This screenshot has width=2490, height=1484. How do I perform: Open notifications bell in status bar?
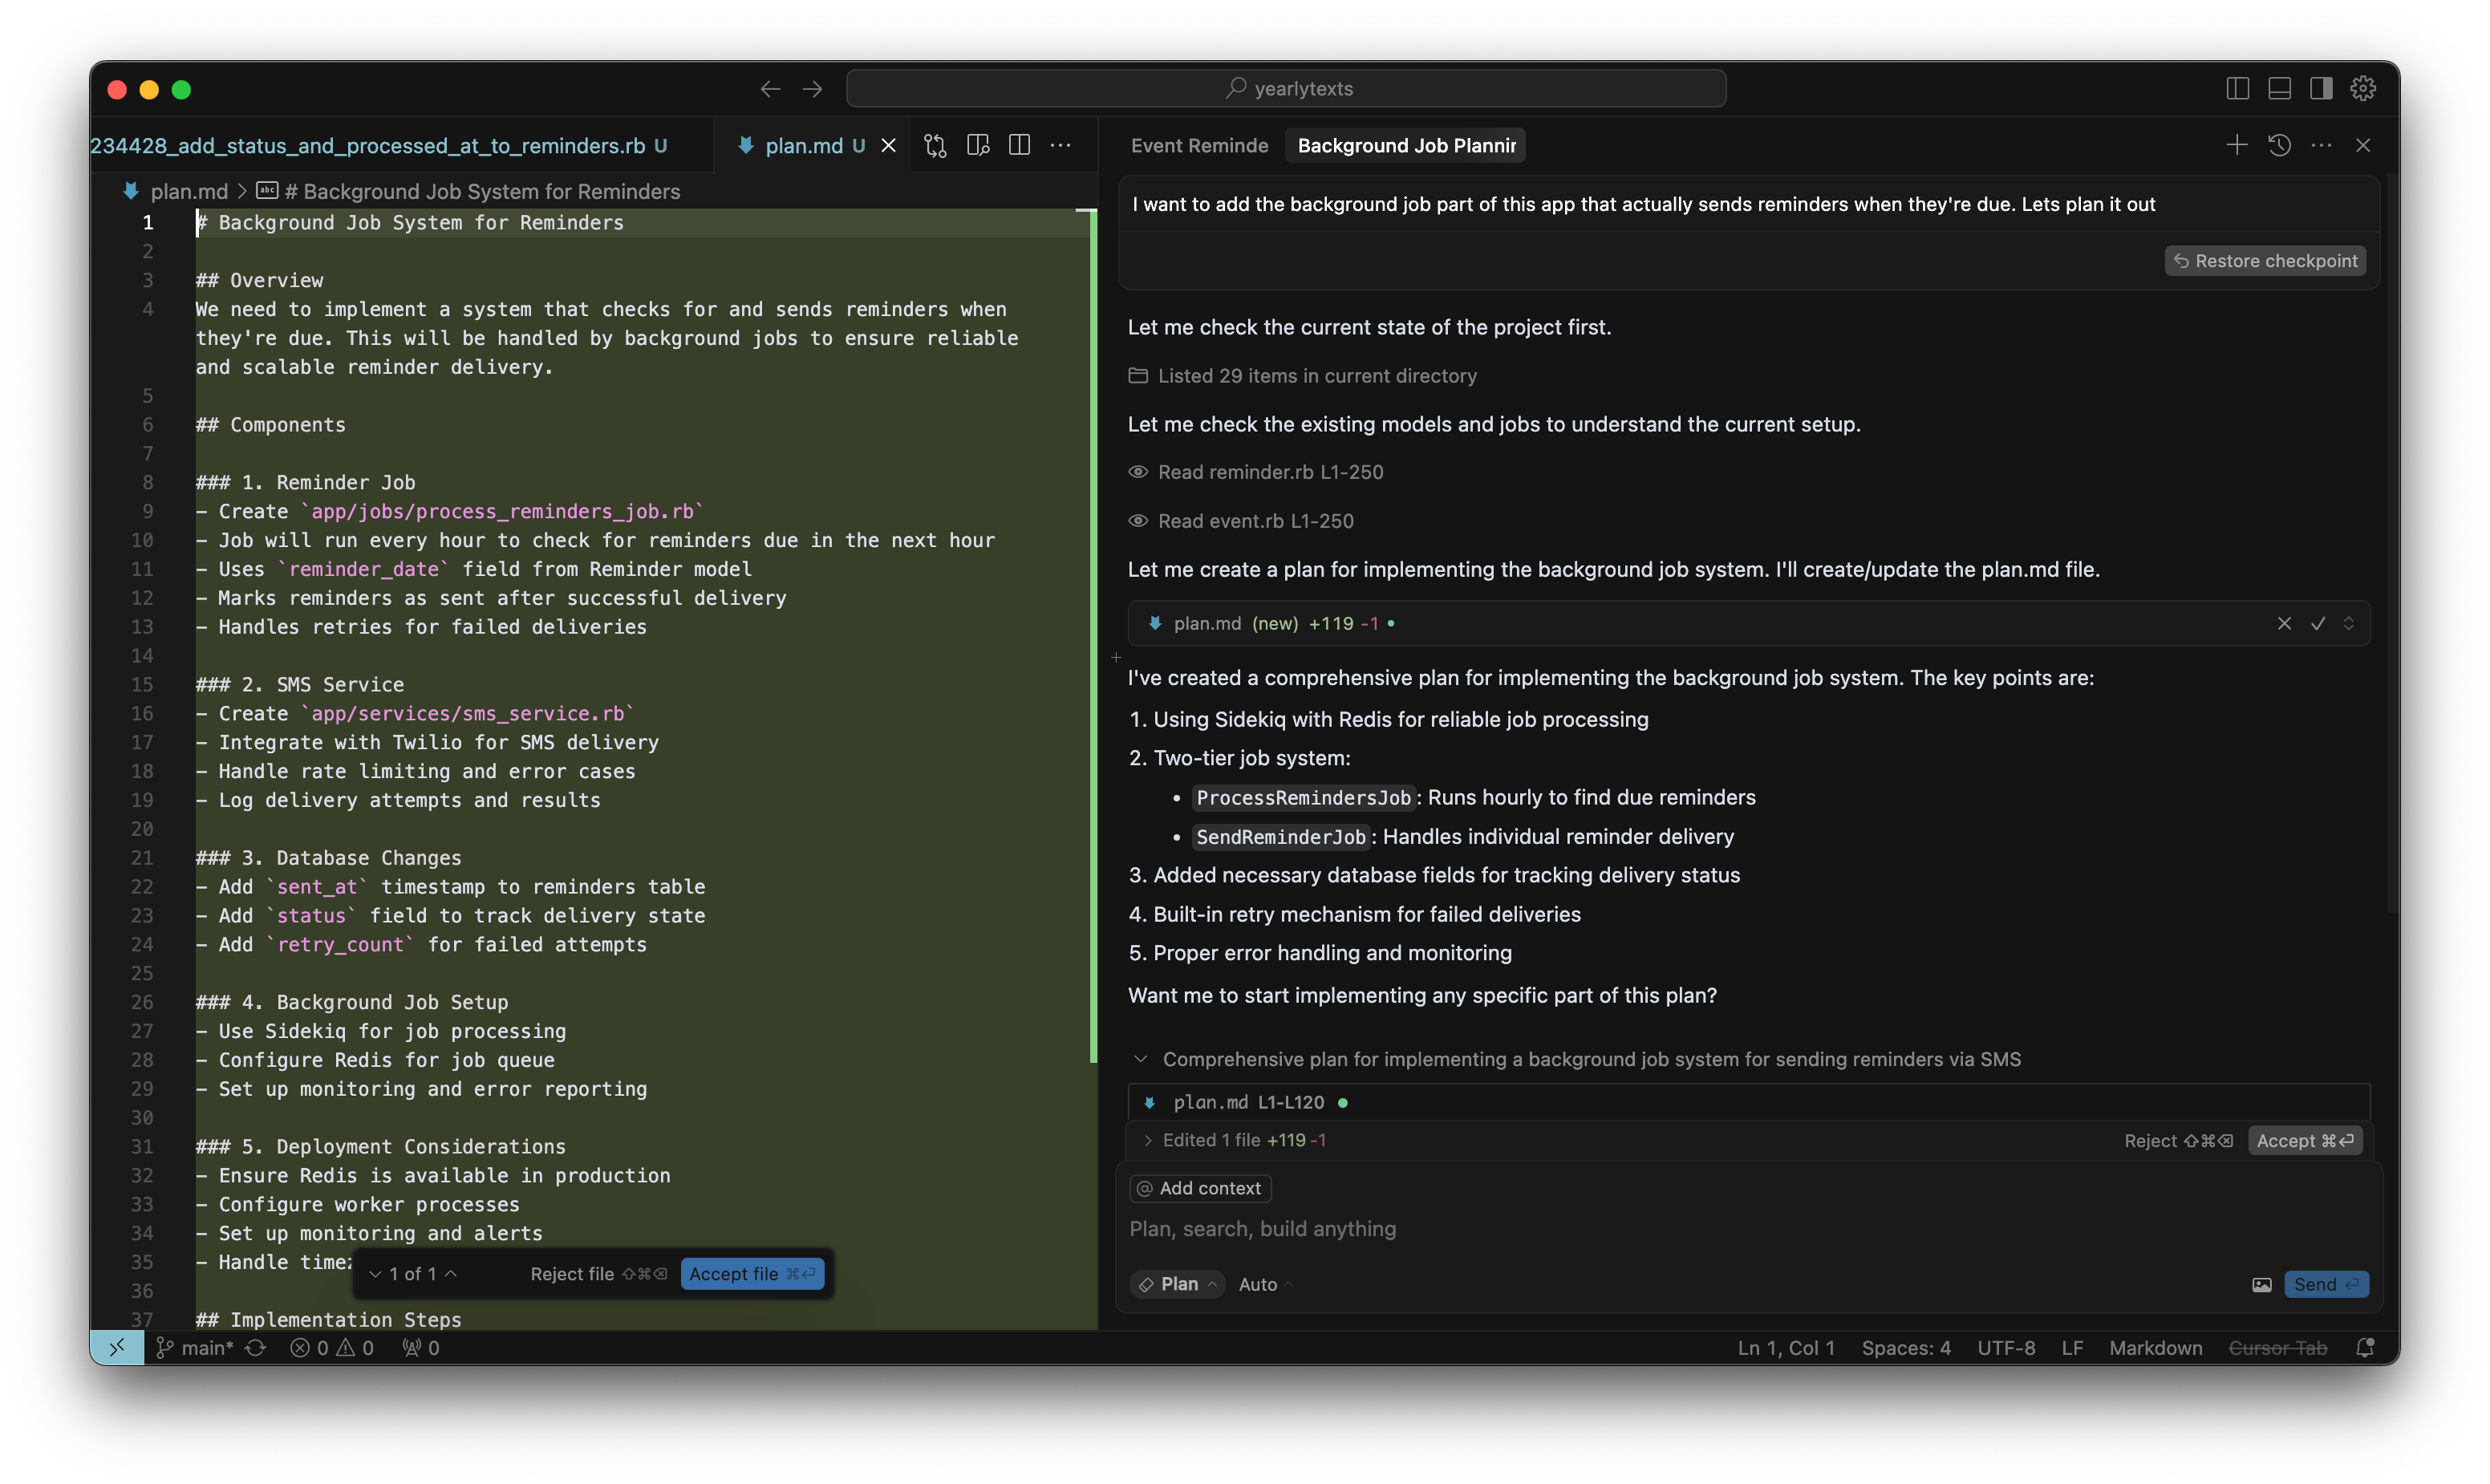tap(2364, 1348)
